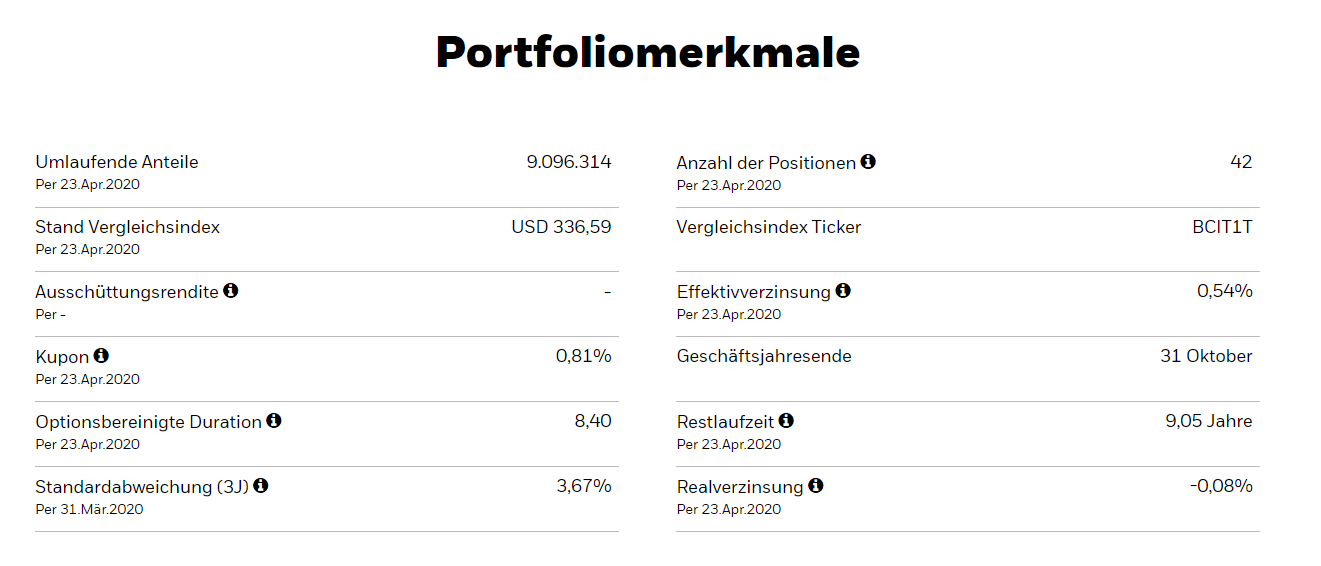Select the Umlaufende Anteile label
This screenshot has height=566, width=1321.
point(117,162)
